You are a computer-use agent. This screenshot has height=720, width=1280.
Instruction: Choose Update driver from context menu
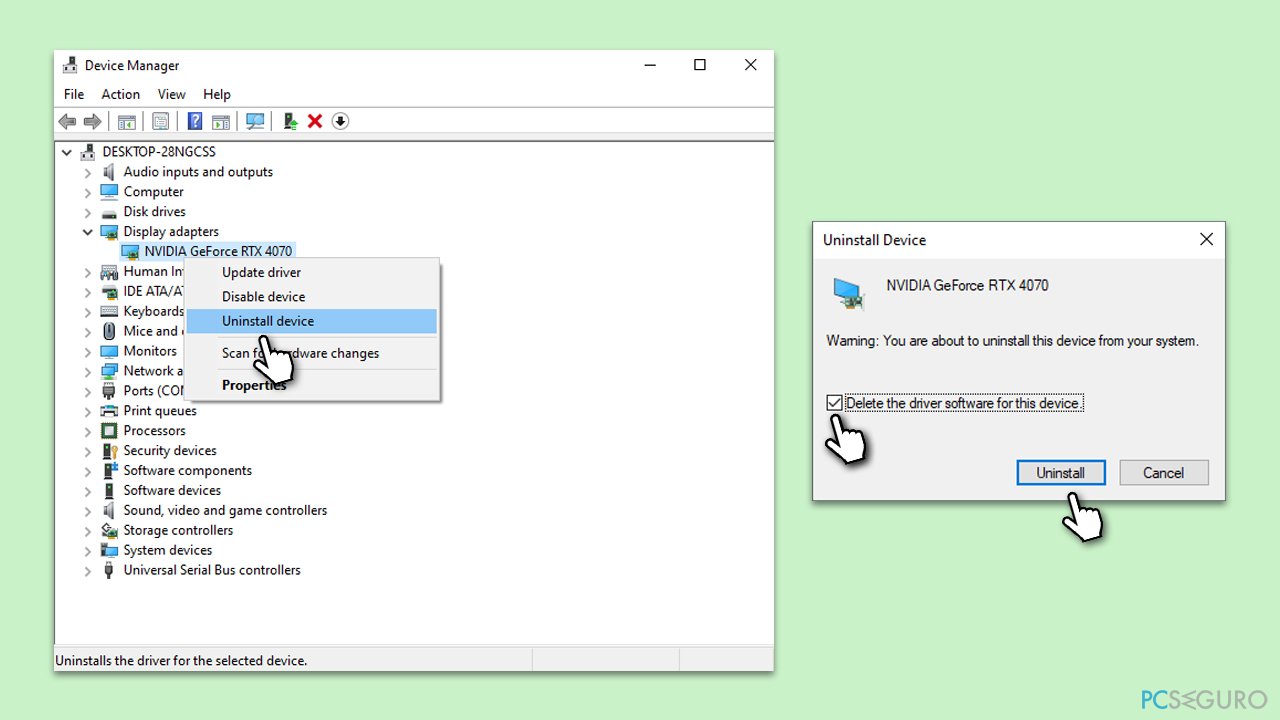pos(312,272)
